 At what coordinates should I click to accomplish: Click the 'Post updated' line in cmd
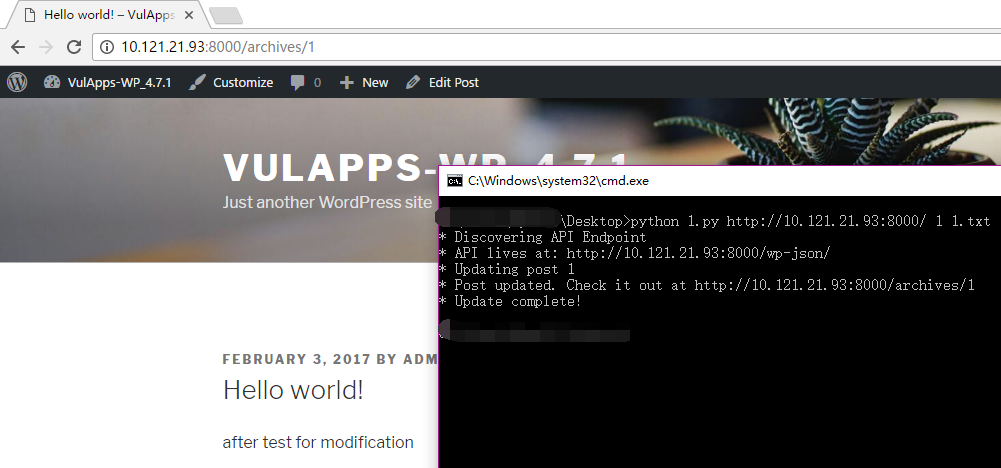pyautogui.click(x=707, y=285)
